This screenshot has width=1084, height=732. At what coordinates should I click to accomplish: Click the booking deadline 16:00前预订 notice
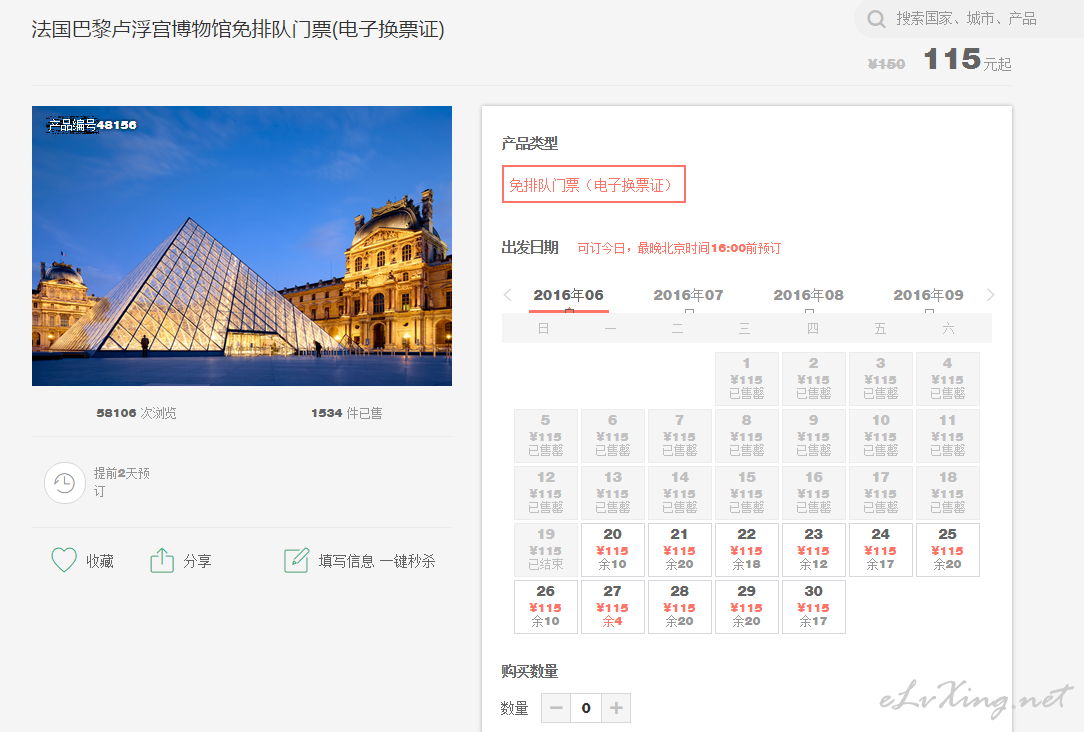[x=680, y=247]
